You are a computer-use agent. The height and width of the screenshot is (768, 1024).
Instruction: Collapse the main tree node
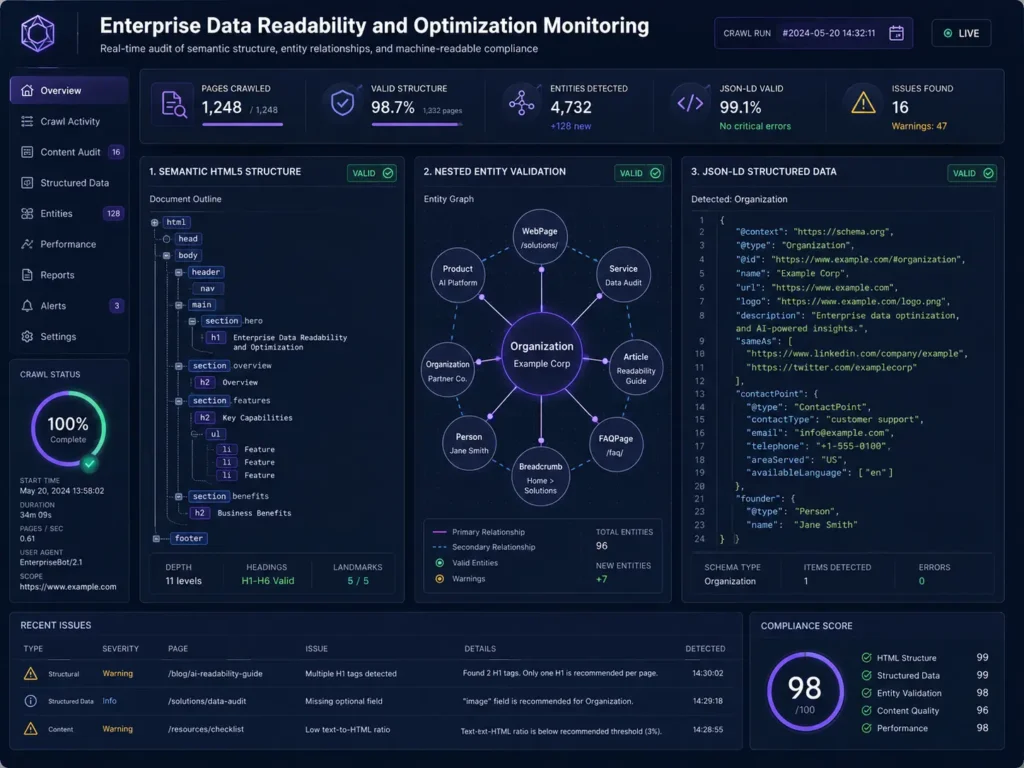[x=178, y=305]
